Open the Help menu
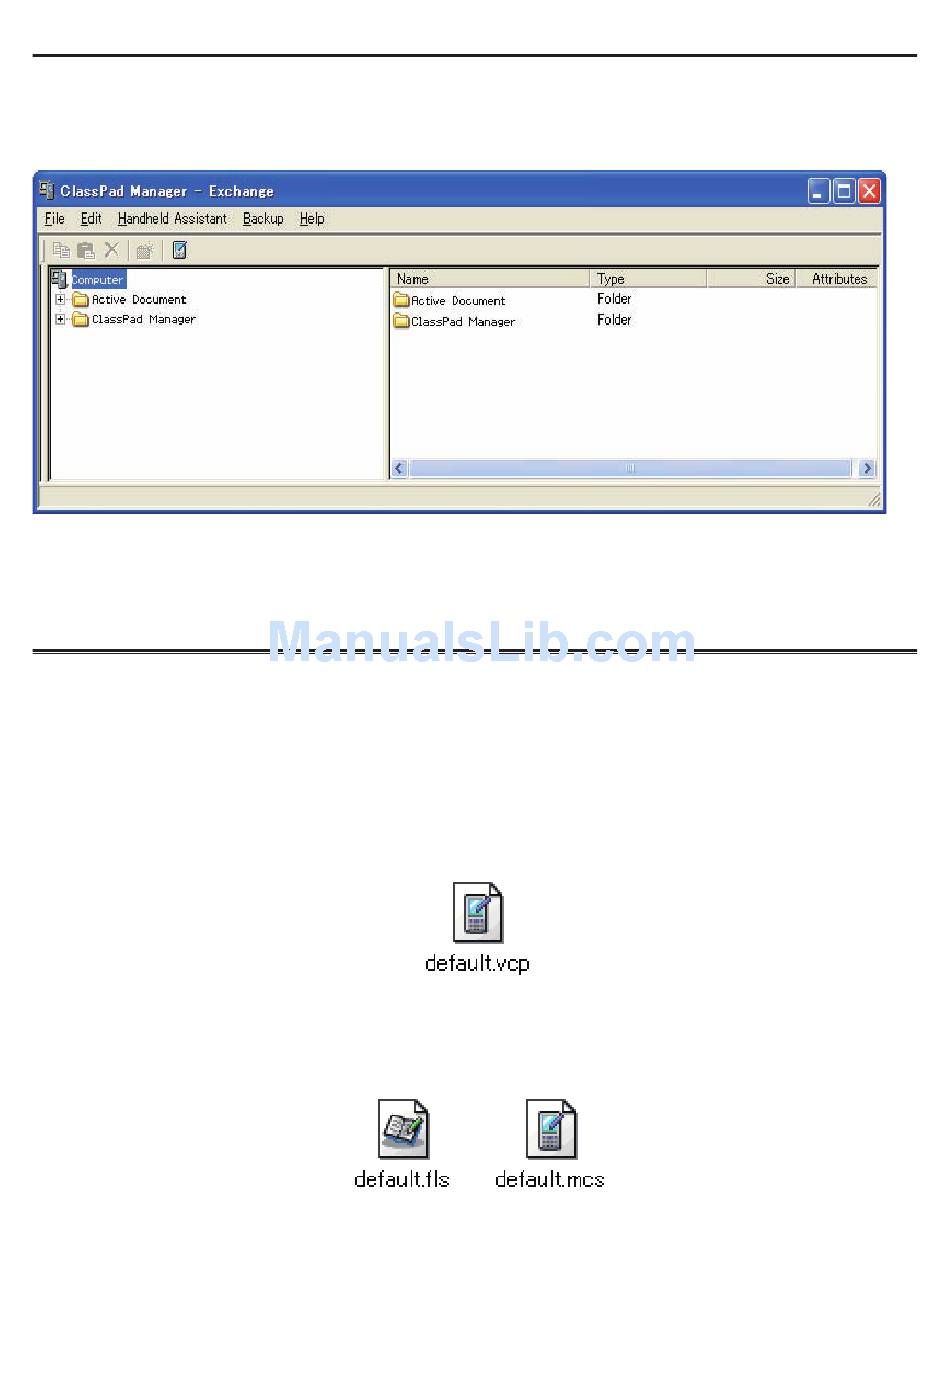 click(312, 218)
